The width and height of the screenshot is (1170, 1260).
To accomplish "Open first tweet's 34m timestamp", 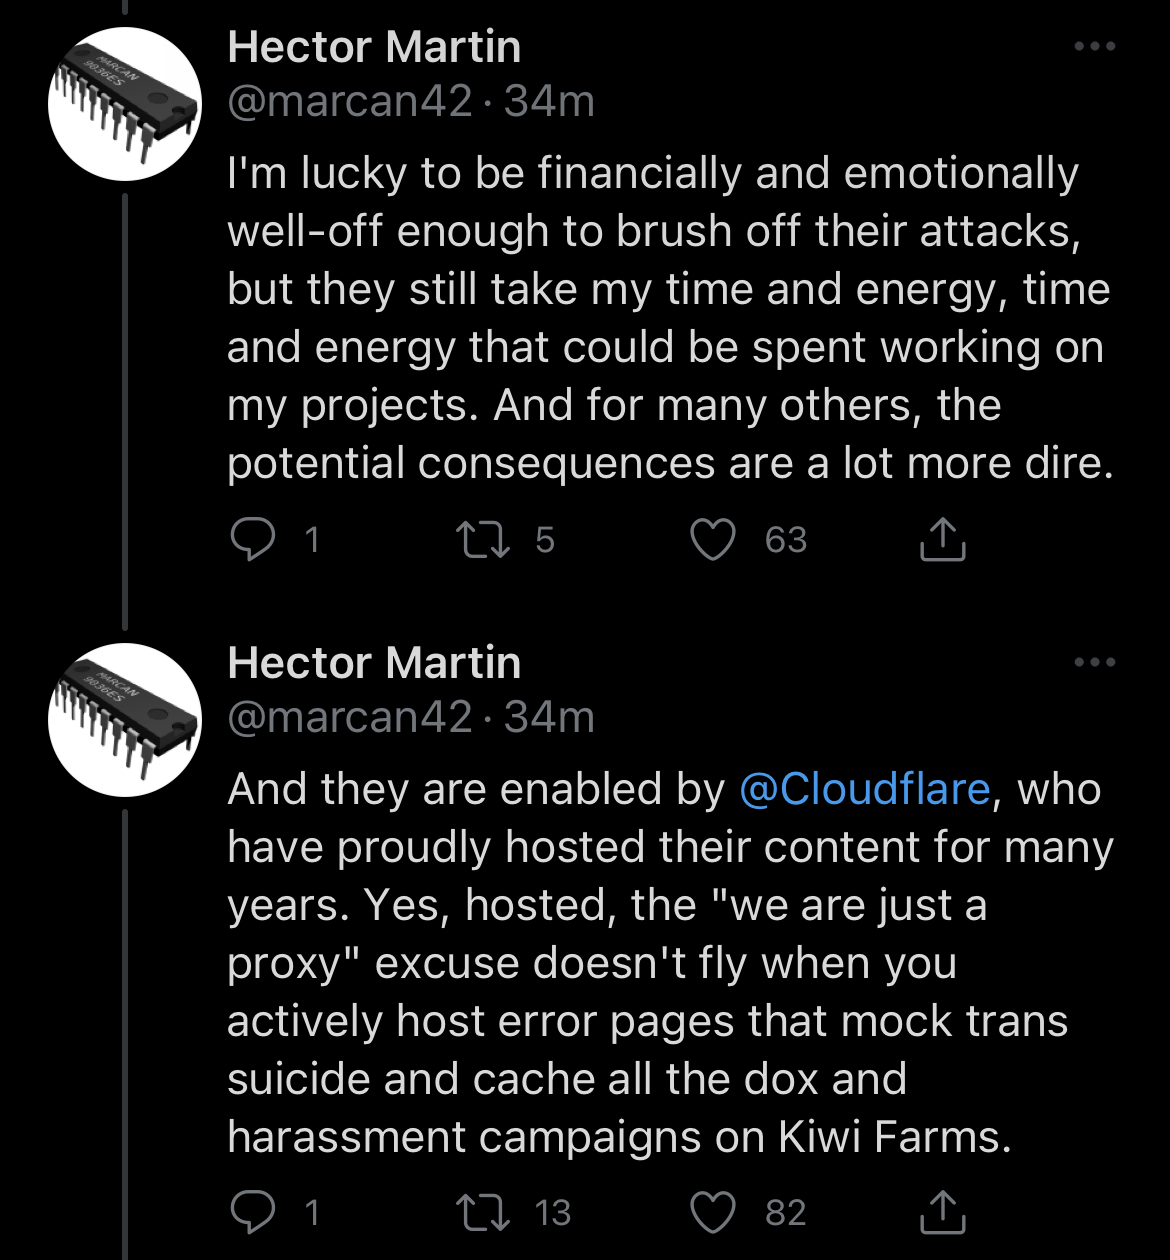I will tap(549, 101).
